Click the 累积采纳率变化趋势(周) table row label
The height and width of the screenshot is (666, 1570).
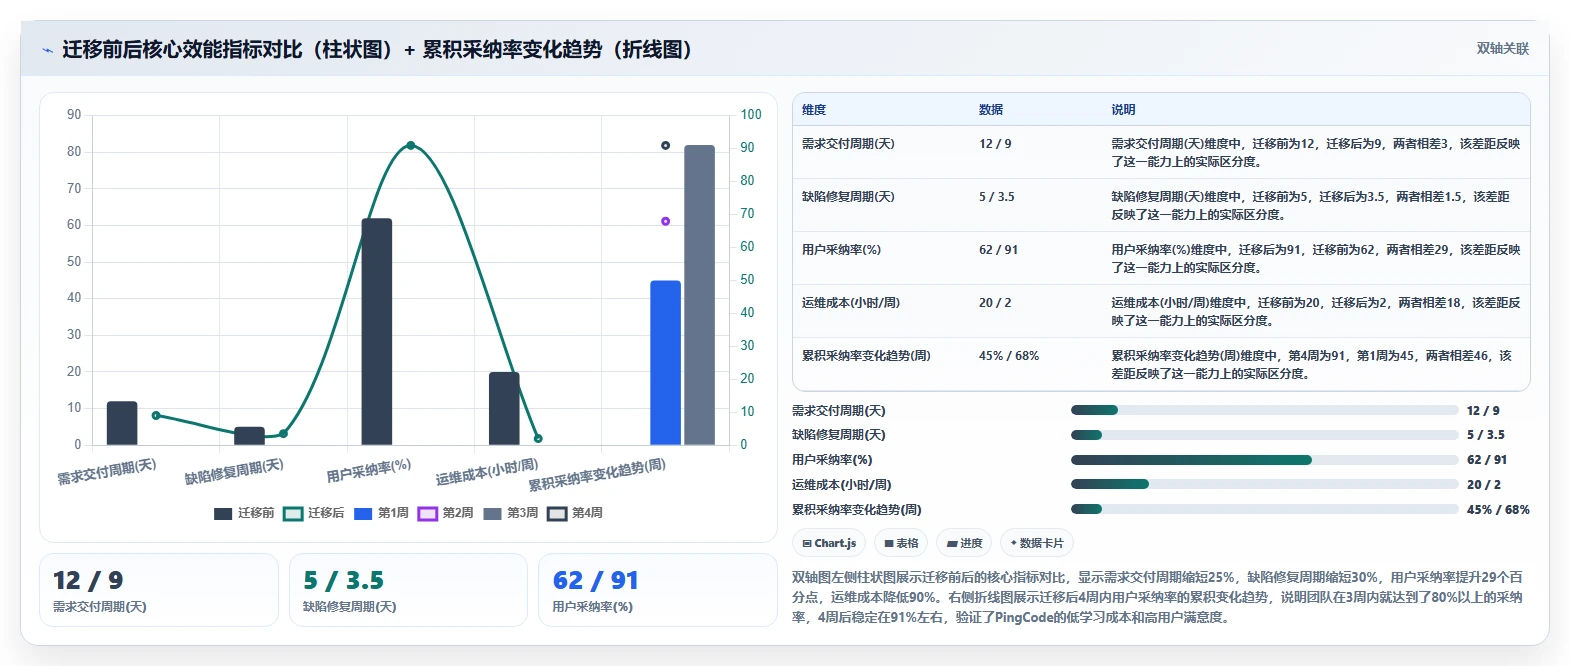point(866,356)
